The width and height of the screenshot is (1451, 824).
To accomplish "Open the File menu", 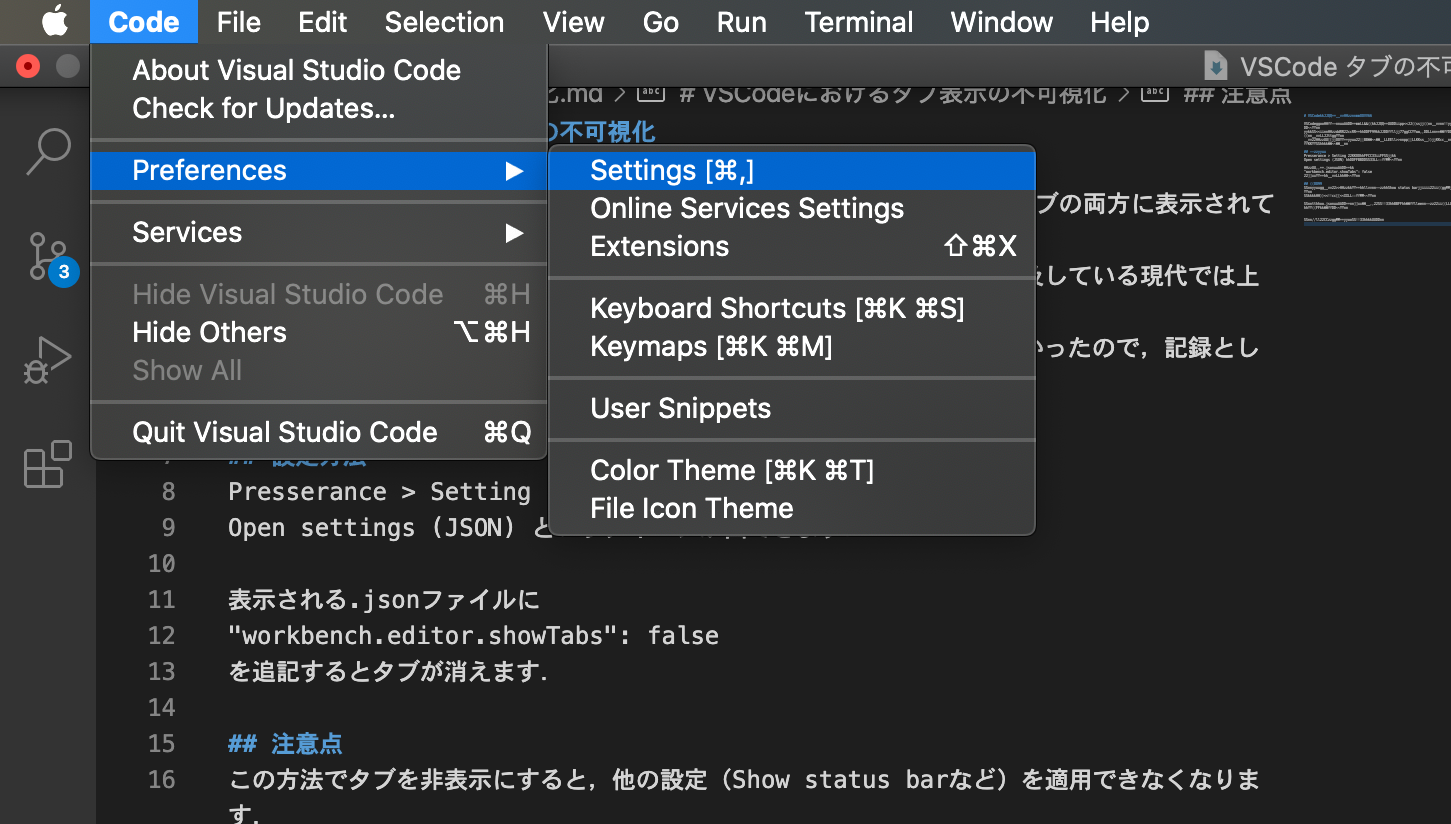I will tap(238, 22).
